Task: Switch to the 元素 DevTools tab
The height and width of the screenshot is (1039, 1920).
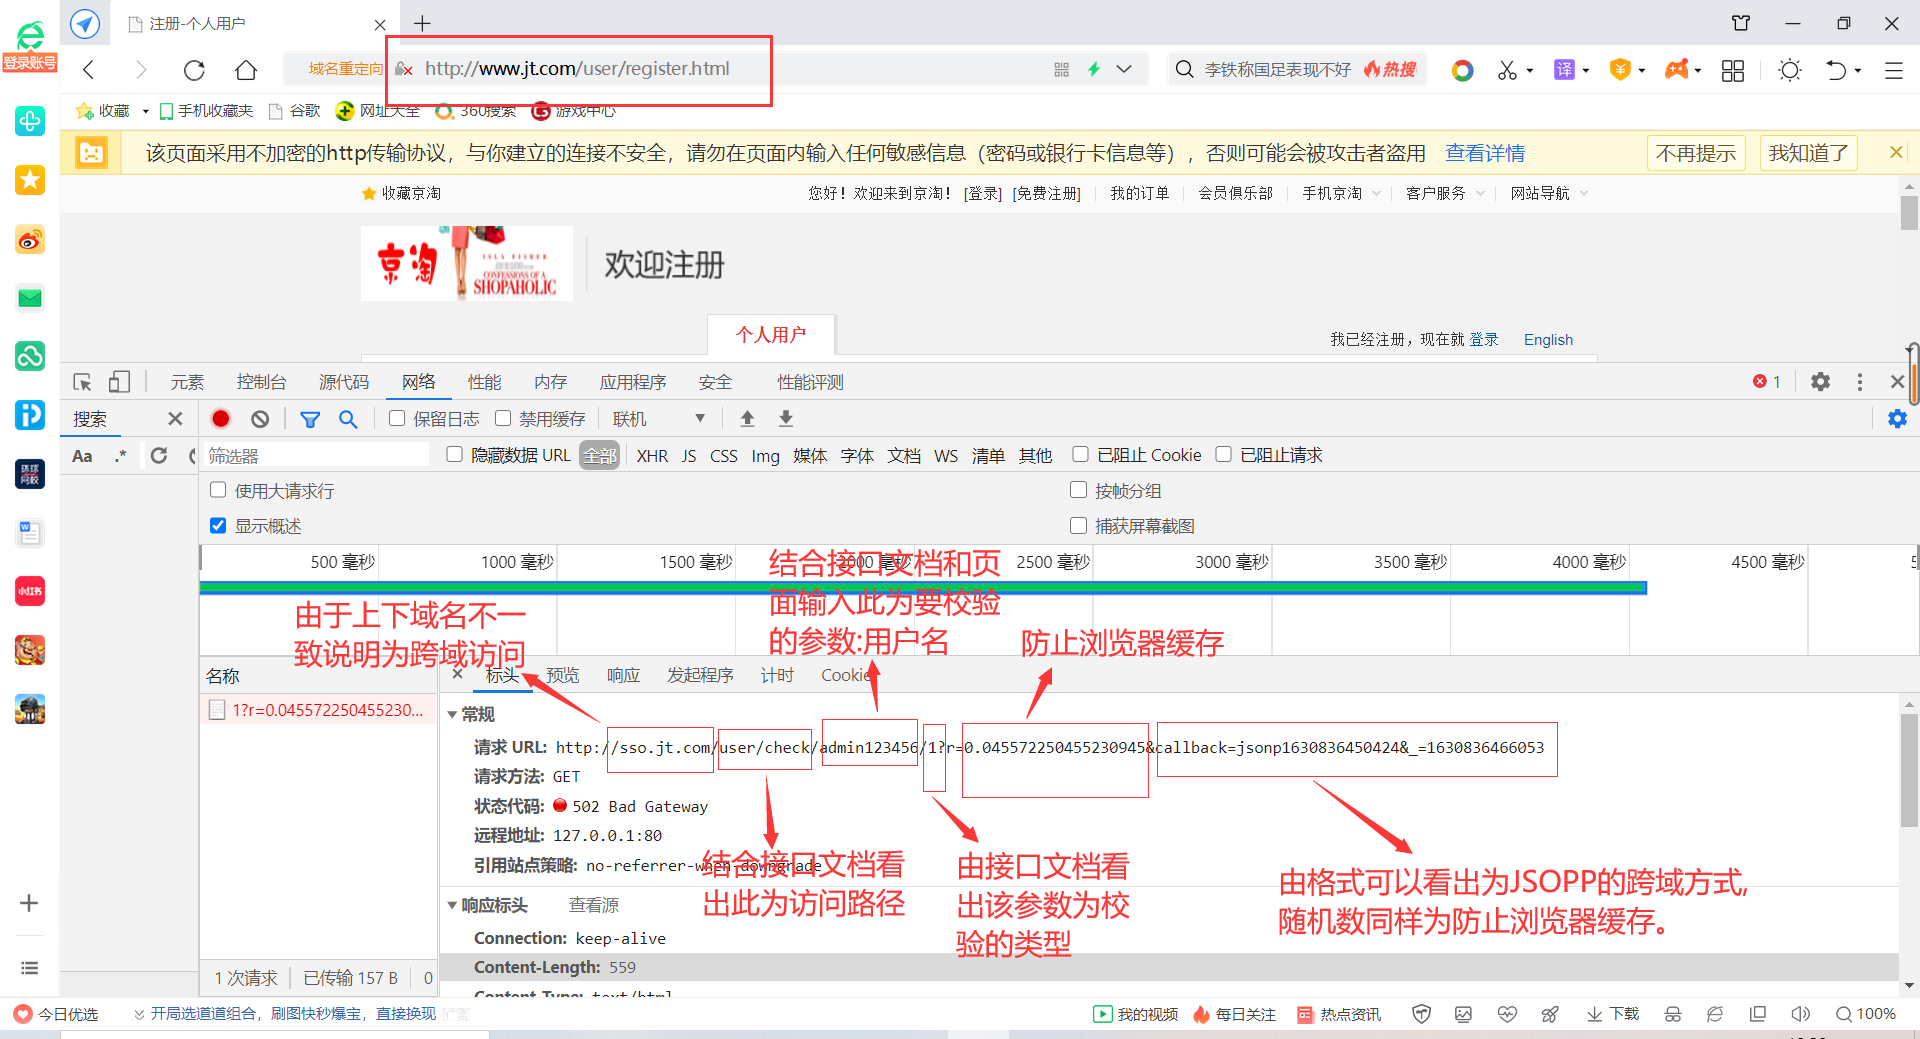Action: [187, 382]
